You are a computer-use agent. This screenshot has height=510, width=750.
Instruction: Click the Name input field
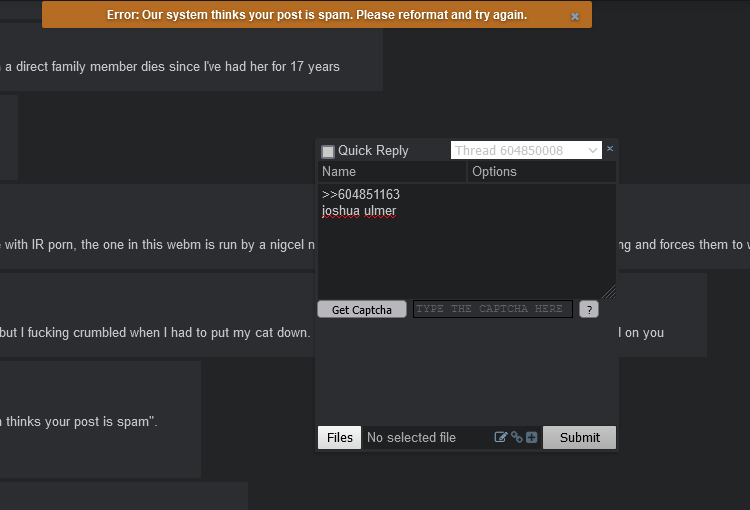[x=392, y=171]
